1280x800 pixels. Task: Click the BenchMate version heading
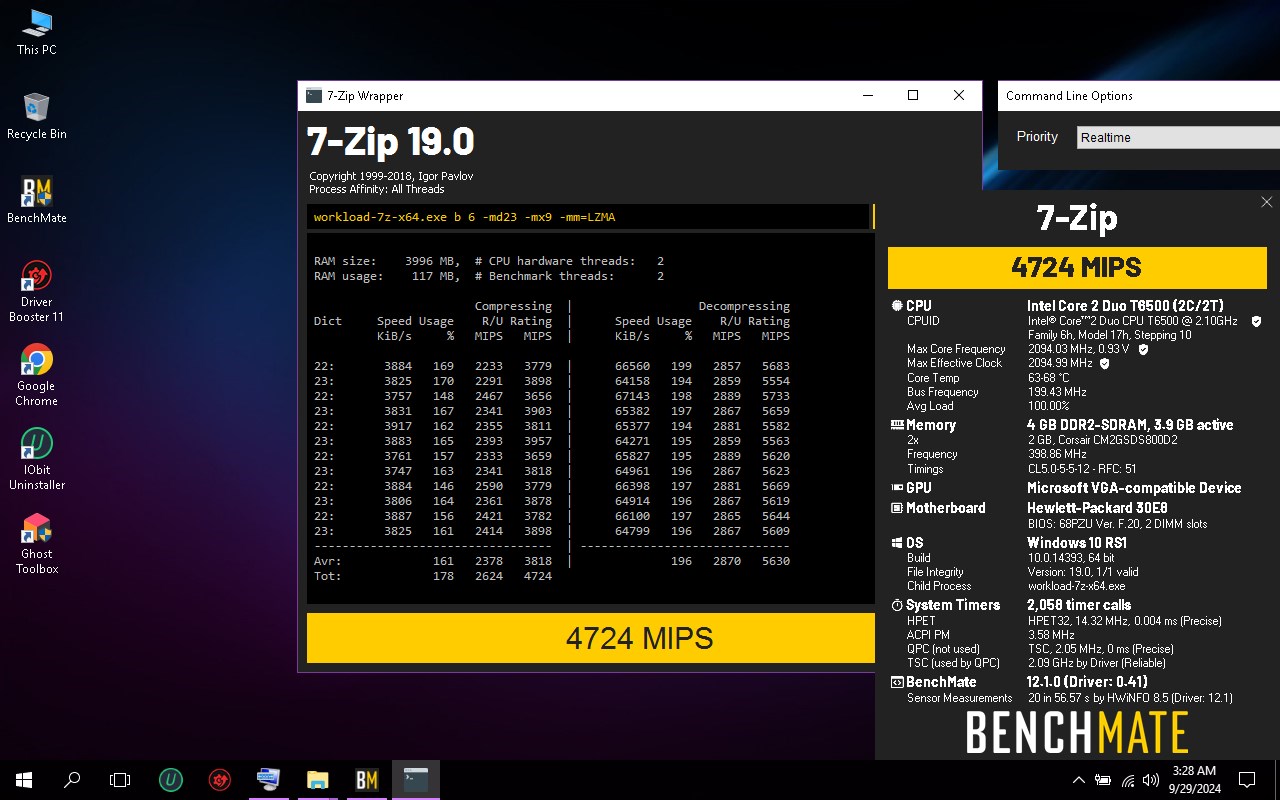point(940,682)
